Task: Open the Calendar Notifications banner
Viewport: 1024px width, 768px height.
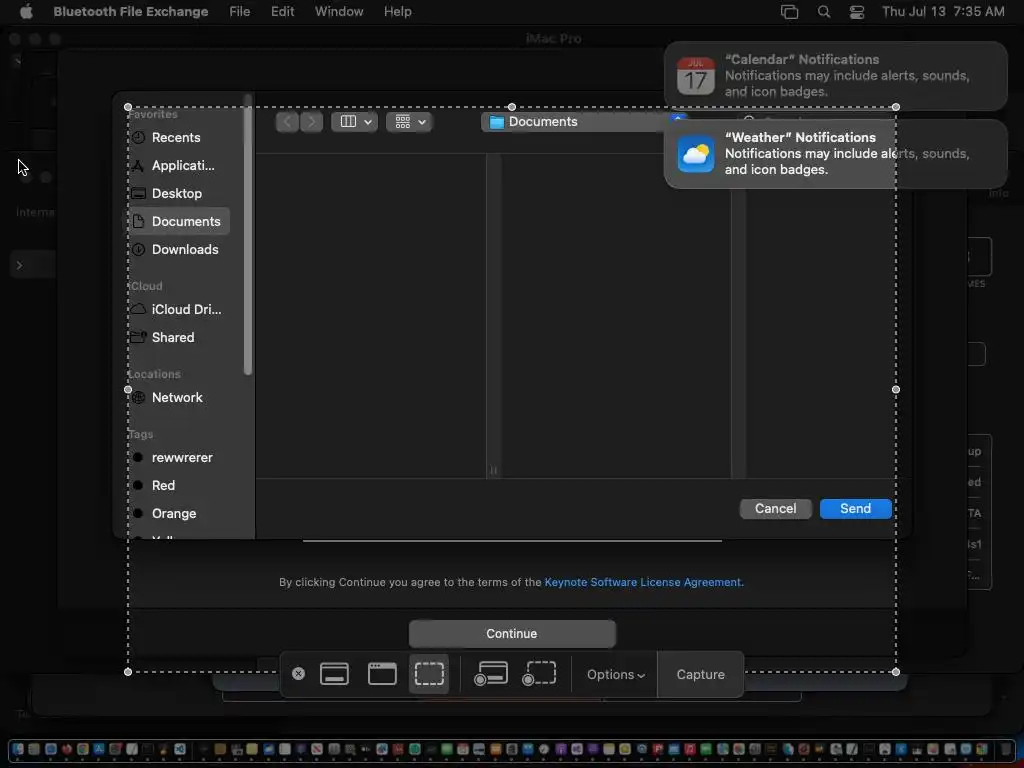Action: (836, 76)
